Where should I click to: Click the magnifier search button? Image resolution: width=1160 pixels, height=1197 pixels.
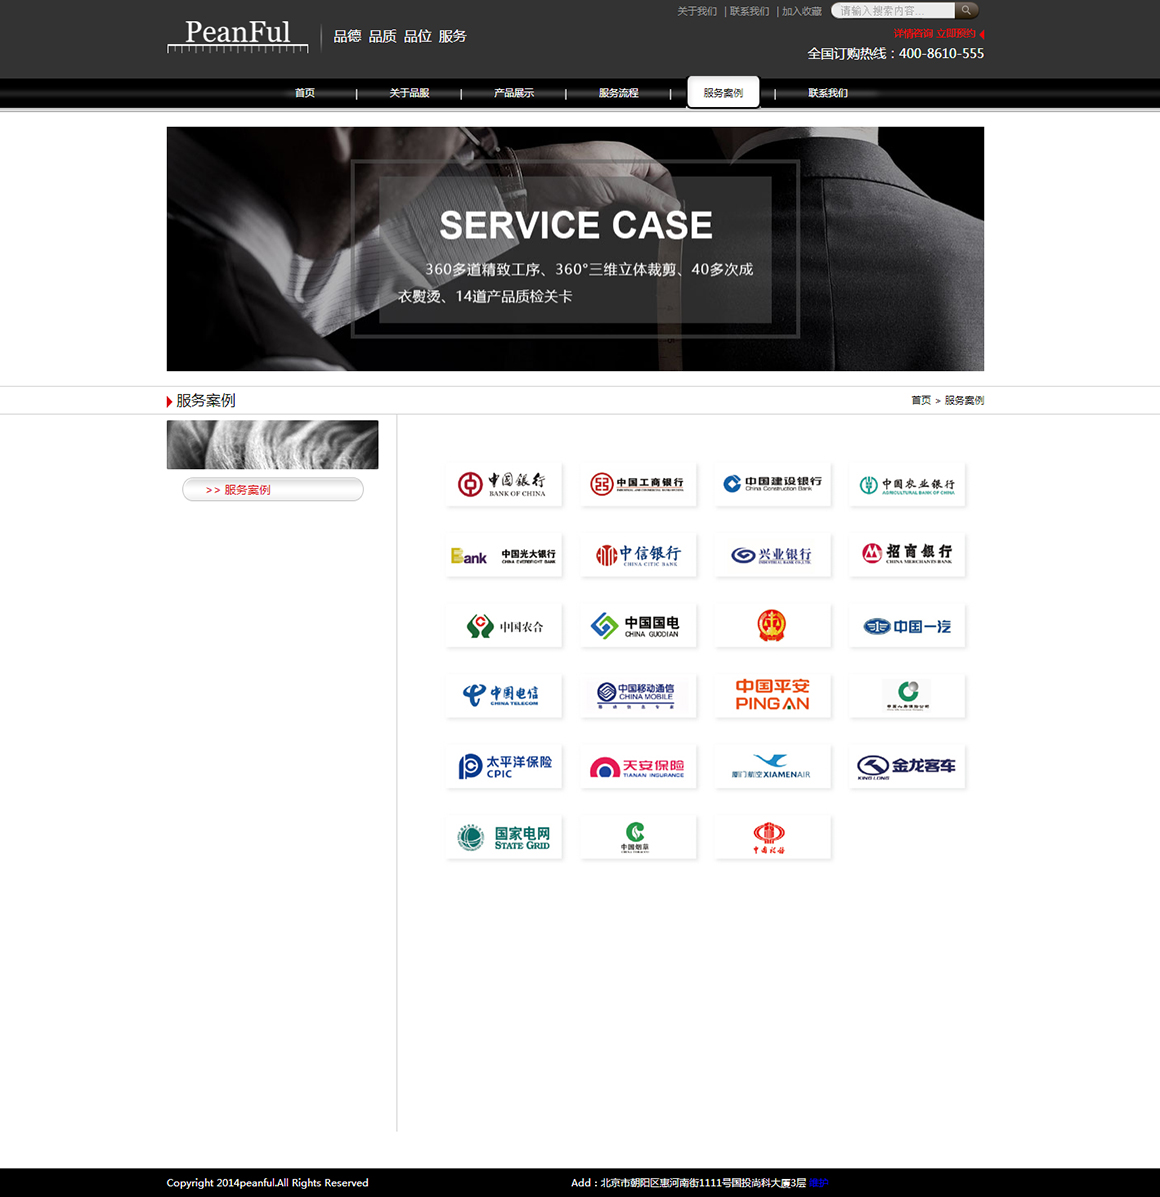[966, 11]
